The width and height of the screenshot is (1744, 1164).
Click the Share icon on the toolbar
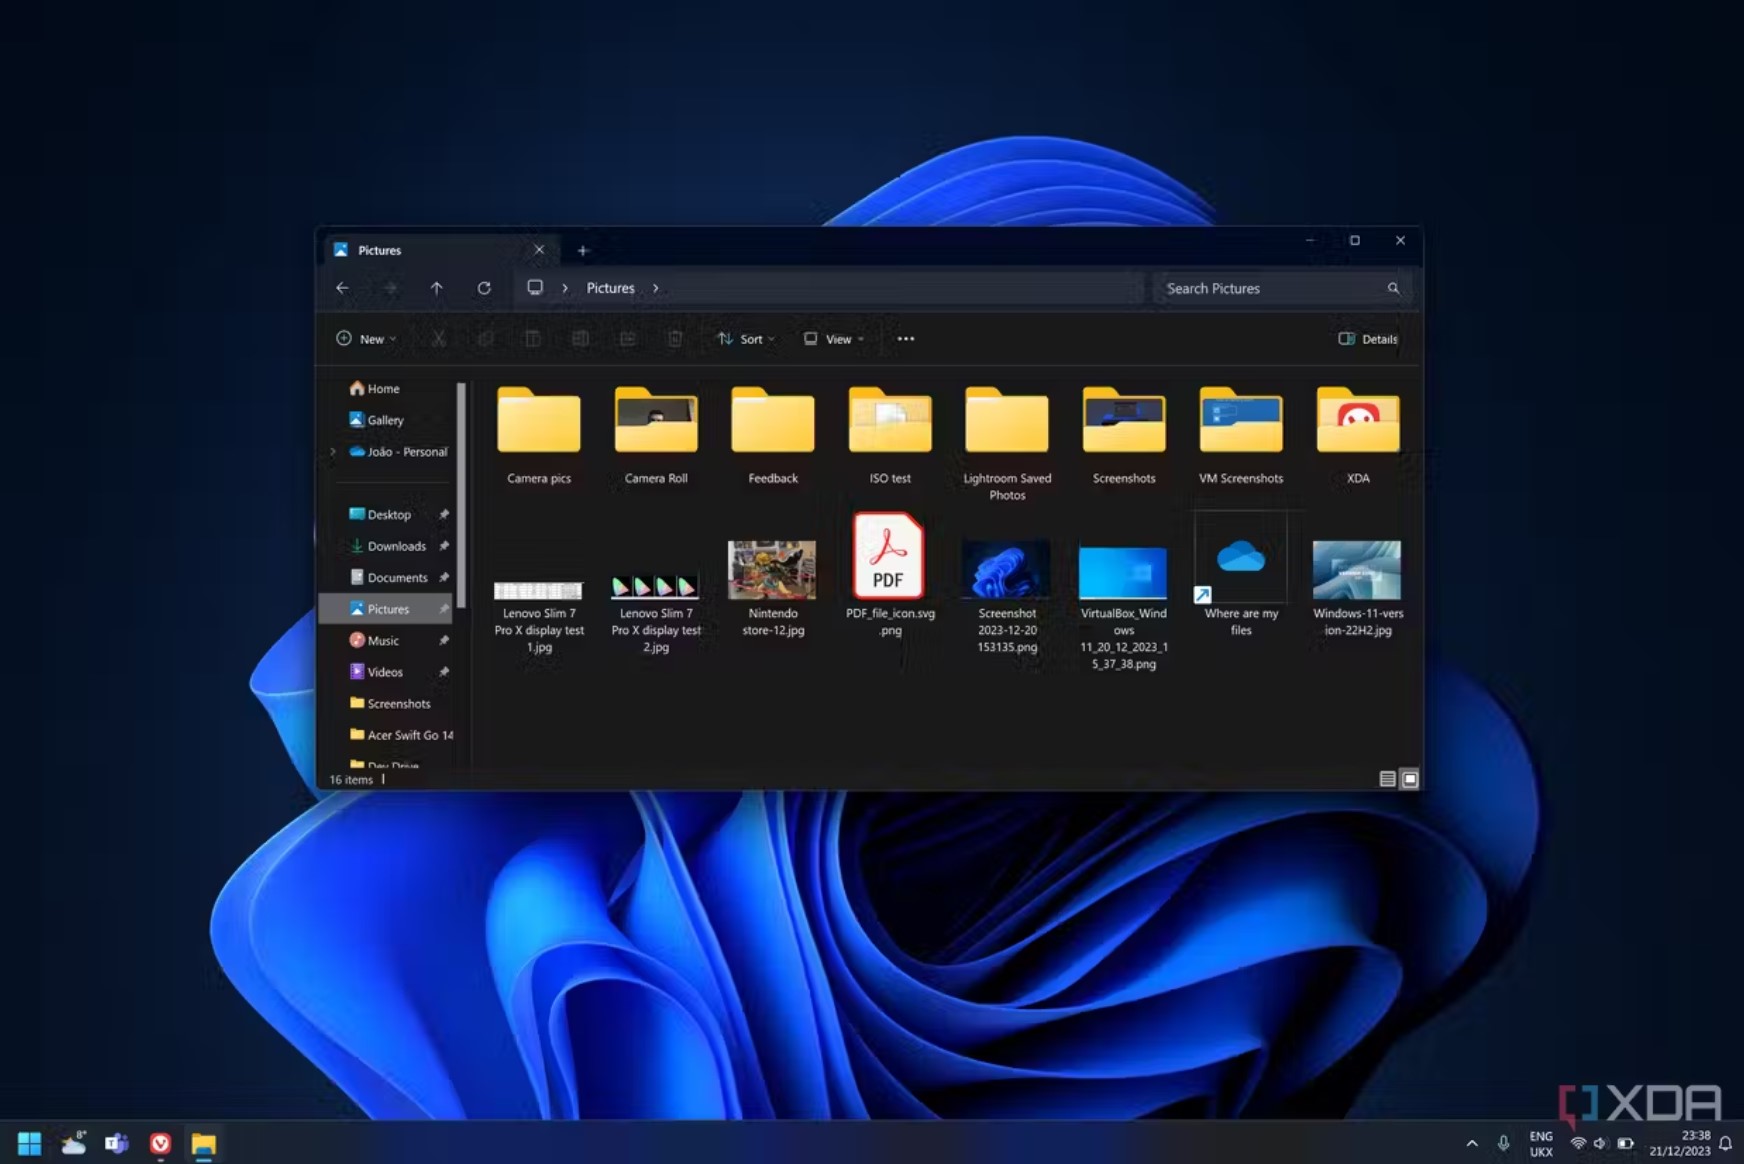[x=627, y=339]
